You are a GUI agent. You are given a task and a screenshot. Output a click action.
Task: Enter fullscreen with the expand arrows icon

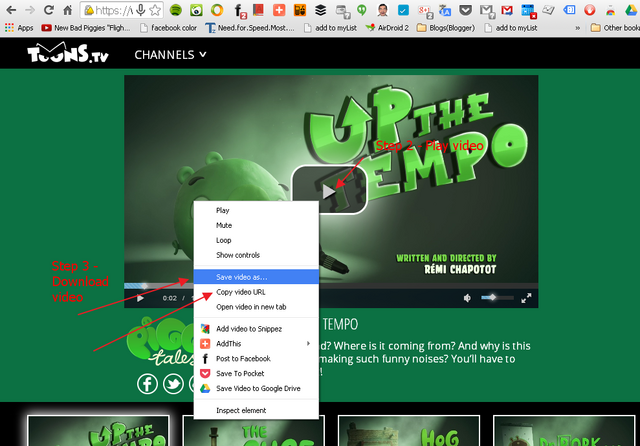526,298
